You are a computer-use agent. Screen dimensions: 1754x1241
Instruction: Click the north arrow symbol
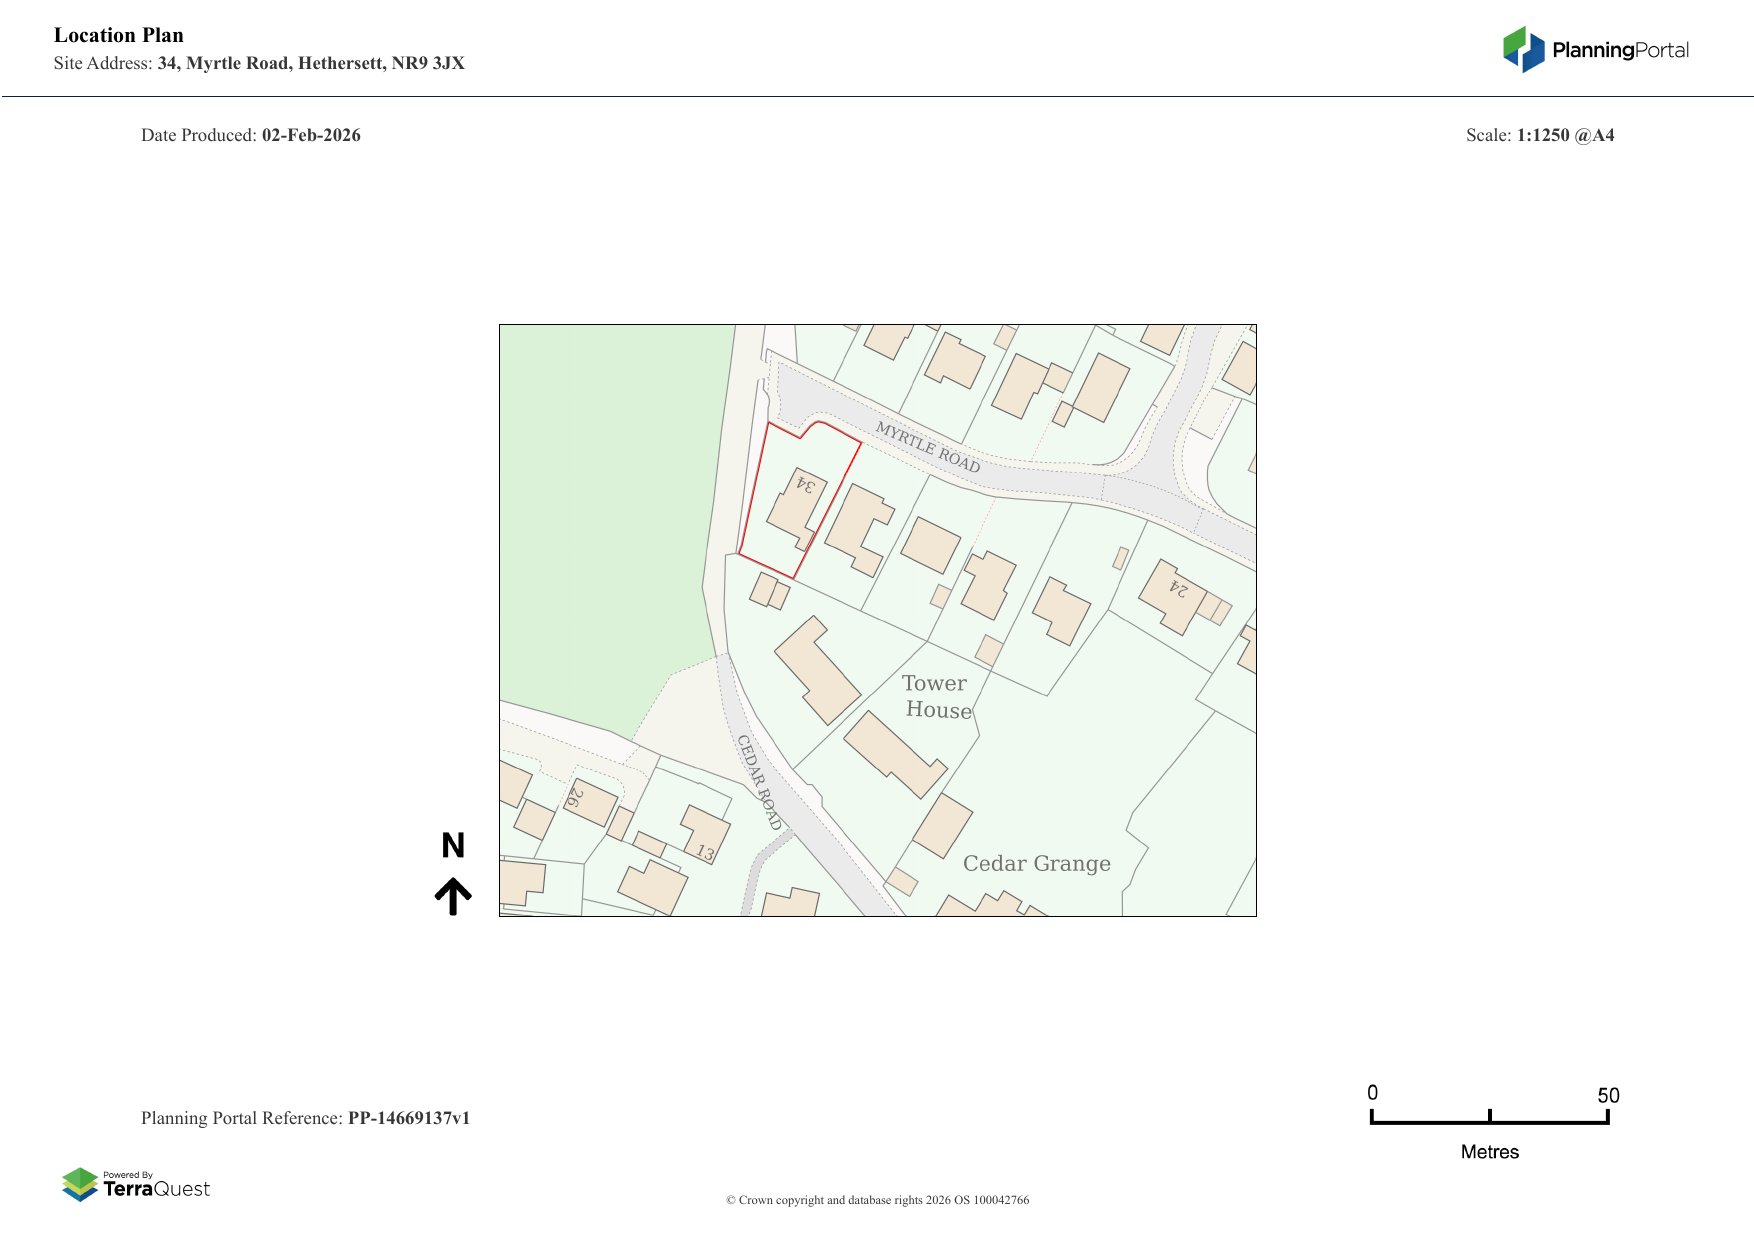coord(453,896)
